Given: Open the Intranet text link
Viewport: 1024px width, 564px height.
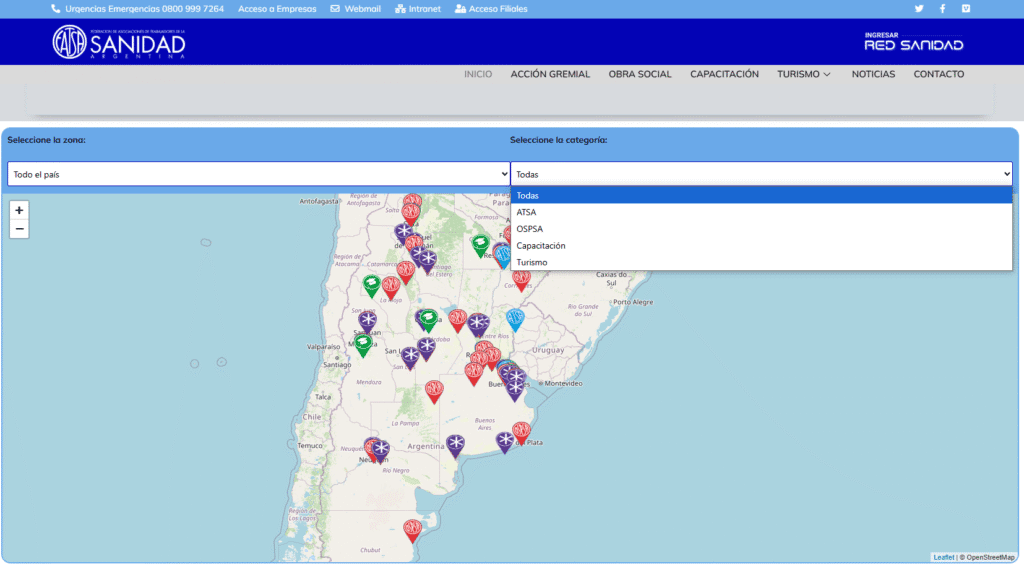Looking at the screenshot, I should pos(424,8).
